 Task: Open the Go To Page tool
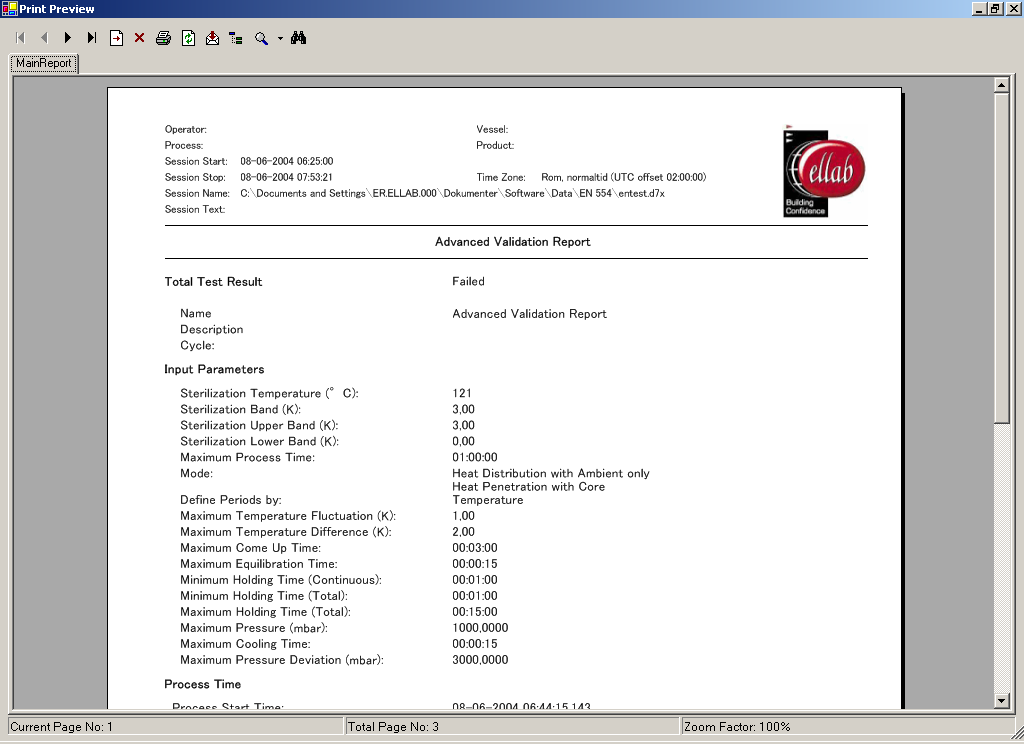point(116,38)
